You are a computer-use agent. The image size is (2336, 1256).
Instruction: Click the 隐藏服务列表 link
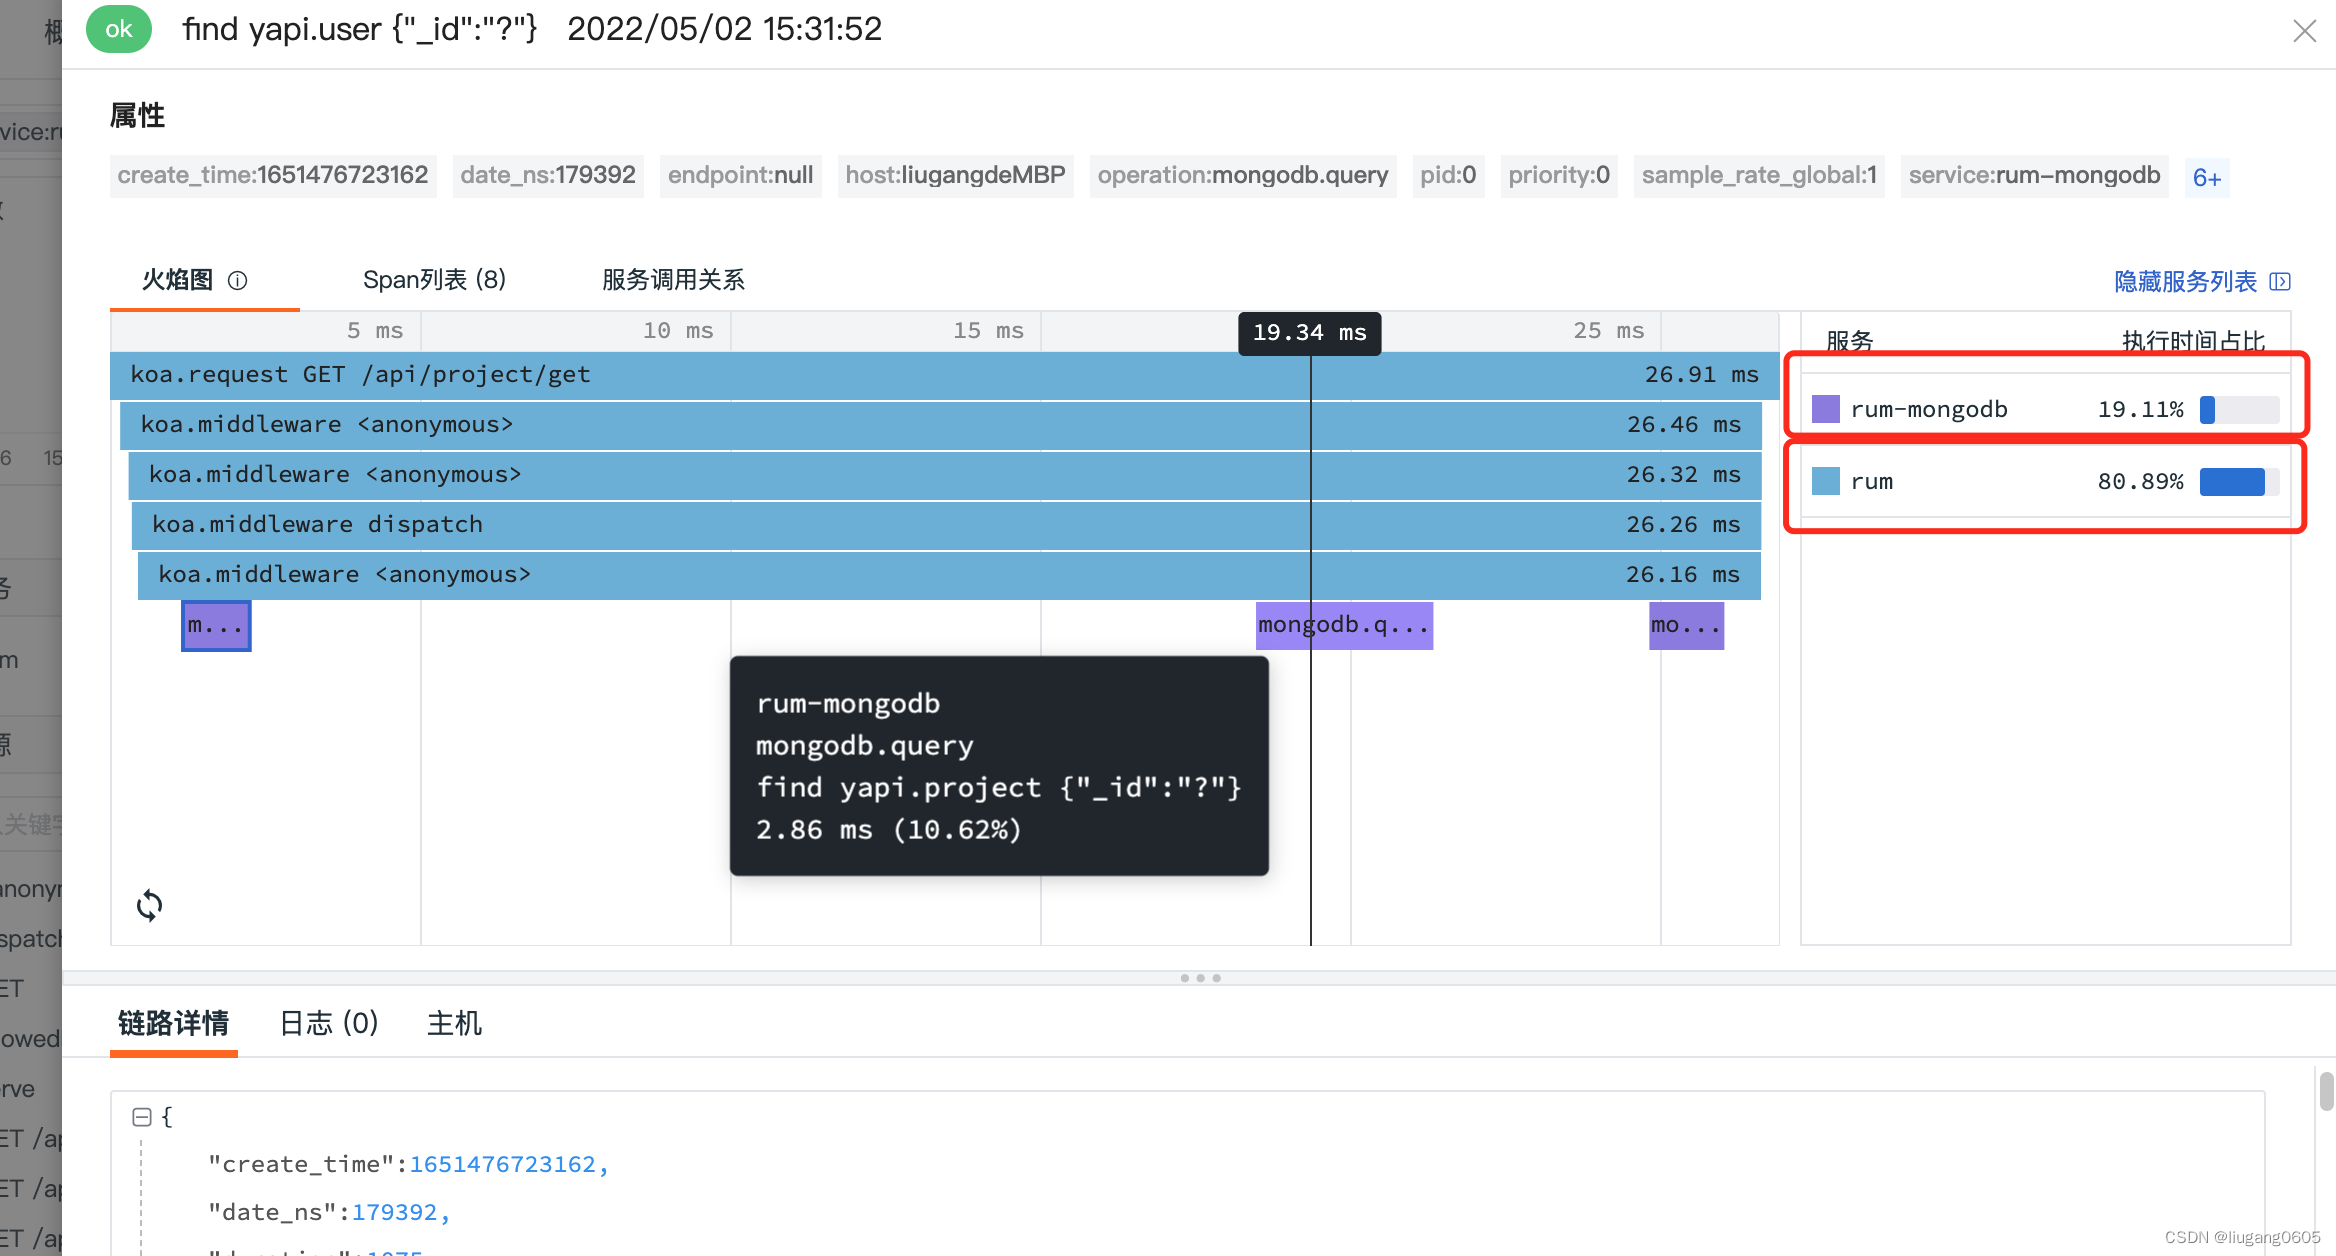2185,282
